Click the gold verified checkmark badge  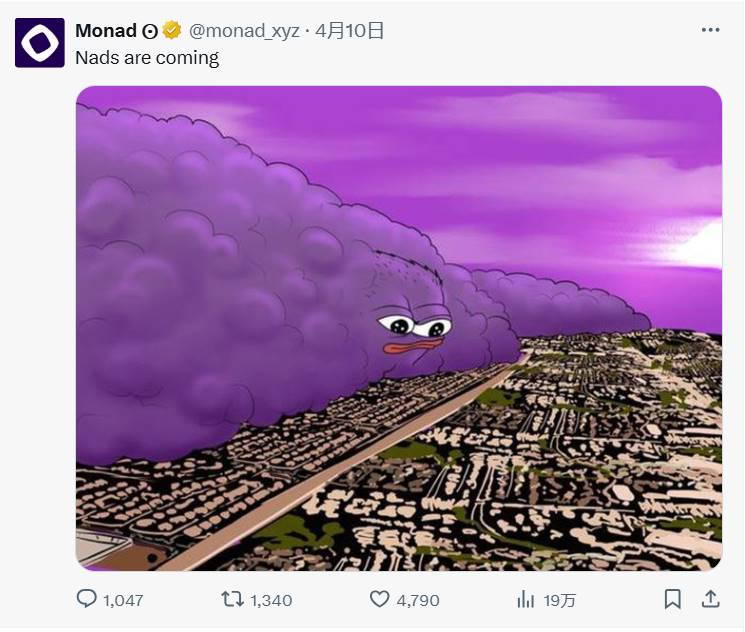pos(172,31)
